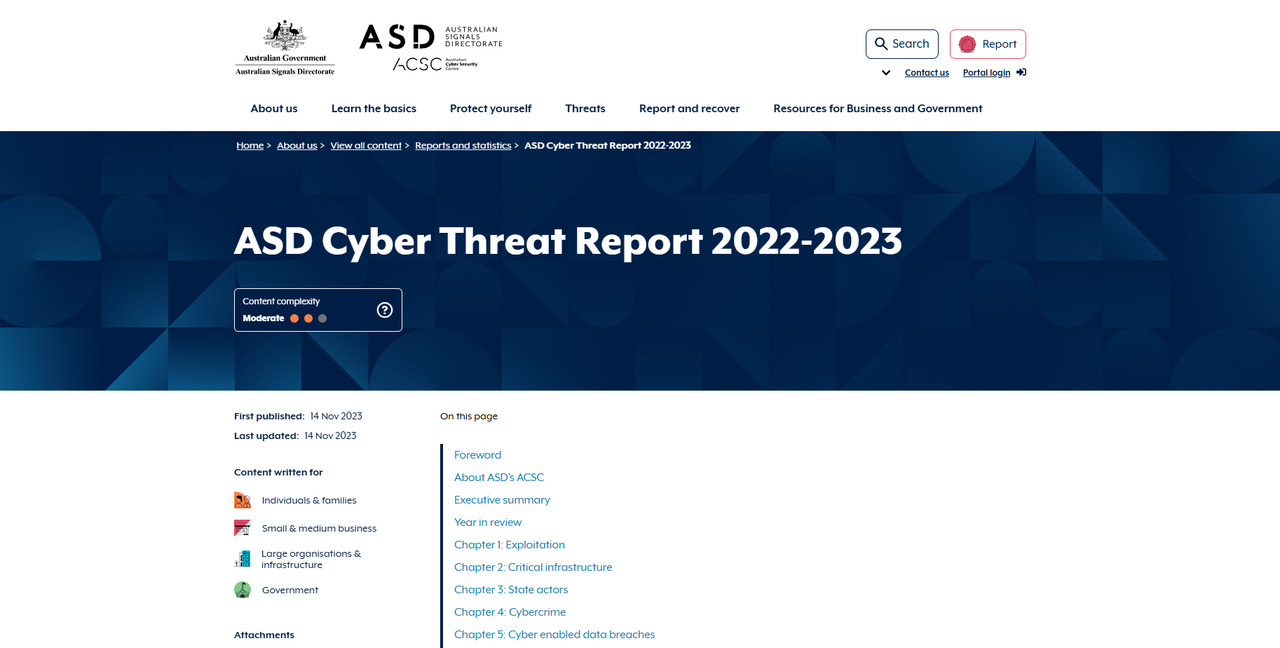Open Resources for Business and Government menu
Image resolution: width=1280 pixels, height=648 pixels.
[878, 108]
